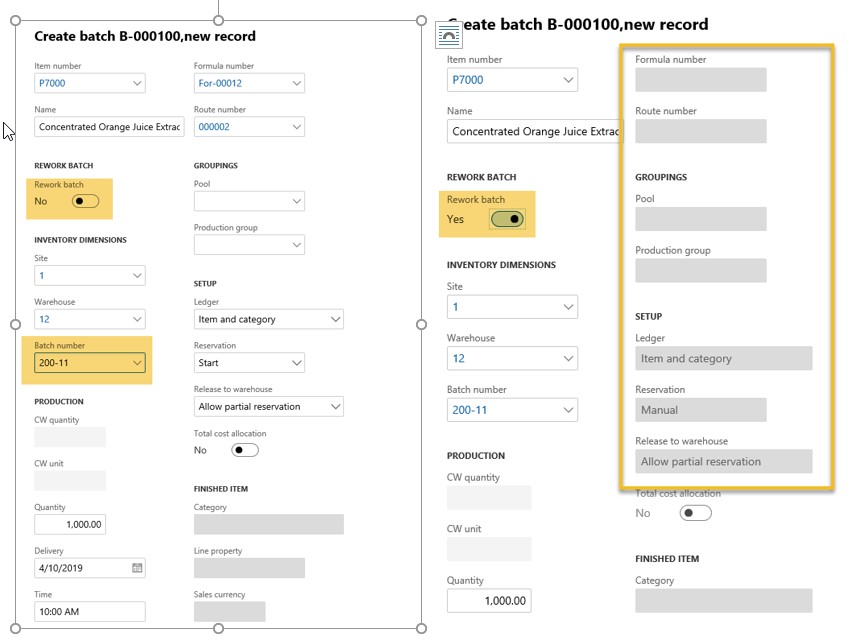Screen dimensions: 856x642
Task: Click the Time field showing 10:00 AM
Action: [89, 611]
